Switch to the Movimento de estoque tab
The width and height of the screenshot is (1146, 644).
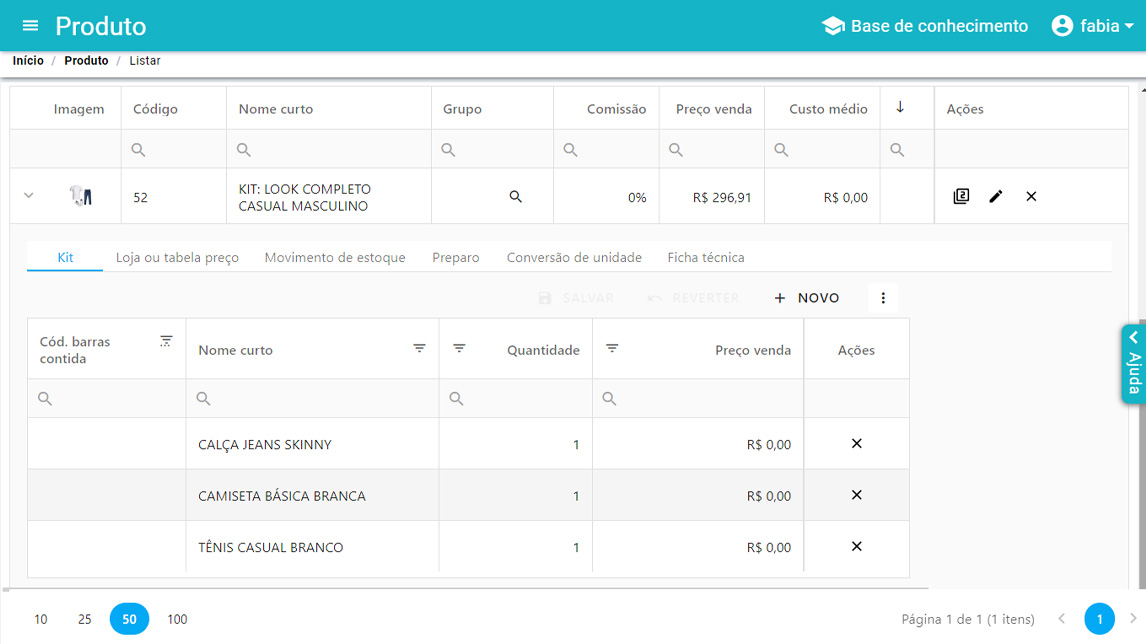pyautogui.click(x=335, y=258)
